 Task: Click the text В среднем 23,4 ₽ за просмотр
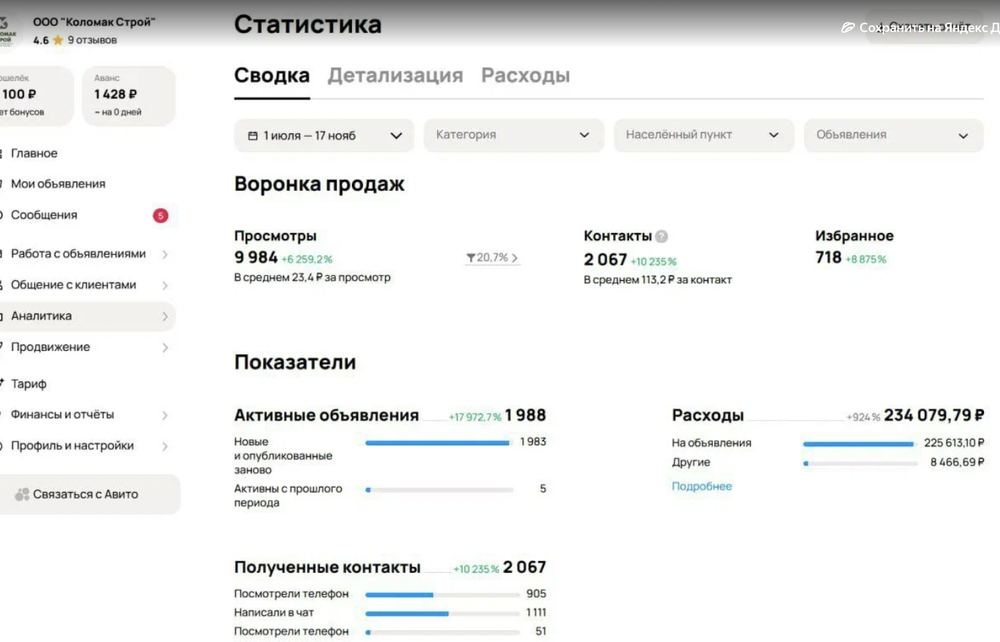pos(312,277)
